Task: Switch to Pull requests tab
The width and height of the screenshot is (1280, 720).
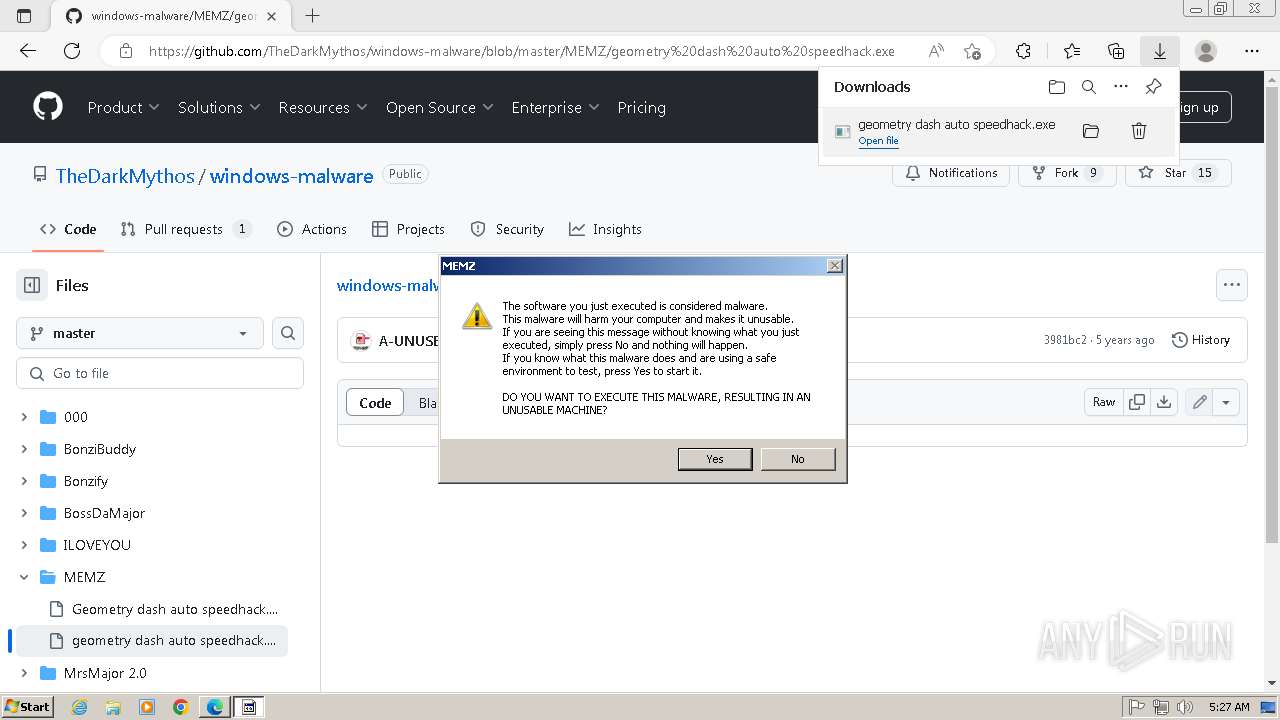Action: [x=185, y=229]
